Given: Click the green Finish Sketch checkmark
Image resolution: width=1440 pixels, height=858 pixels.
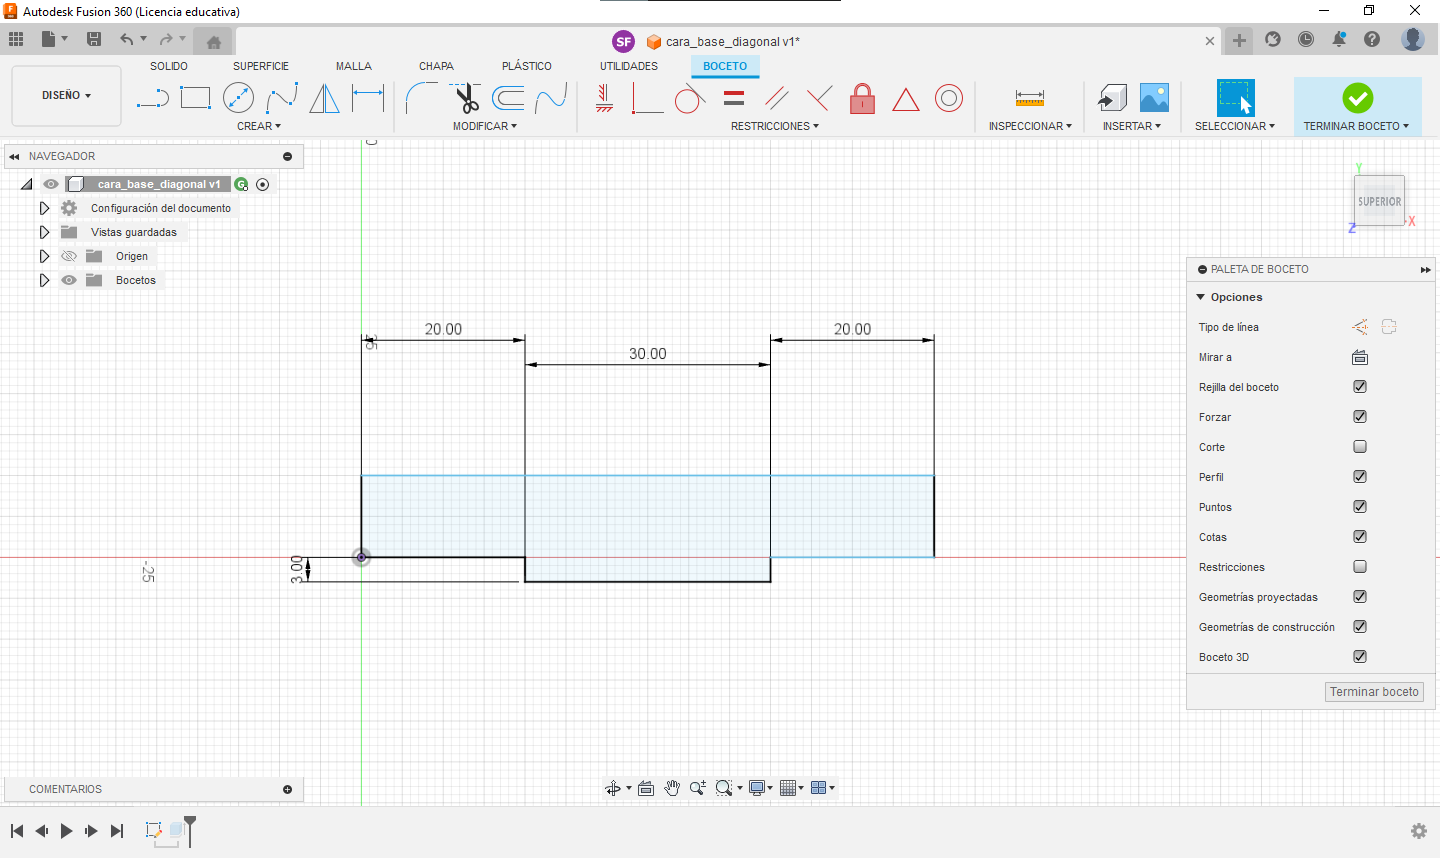Looking at the screenshot, I should (x=1357, y=98).
